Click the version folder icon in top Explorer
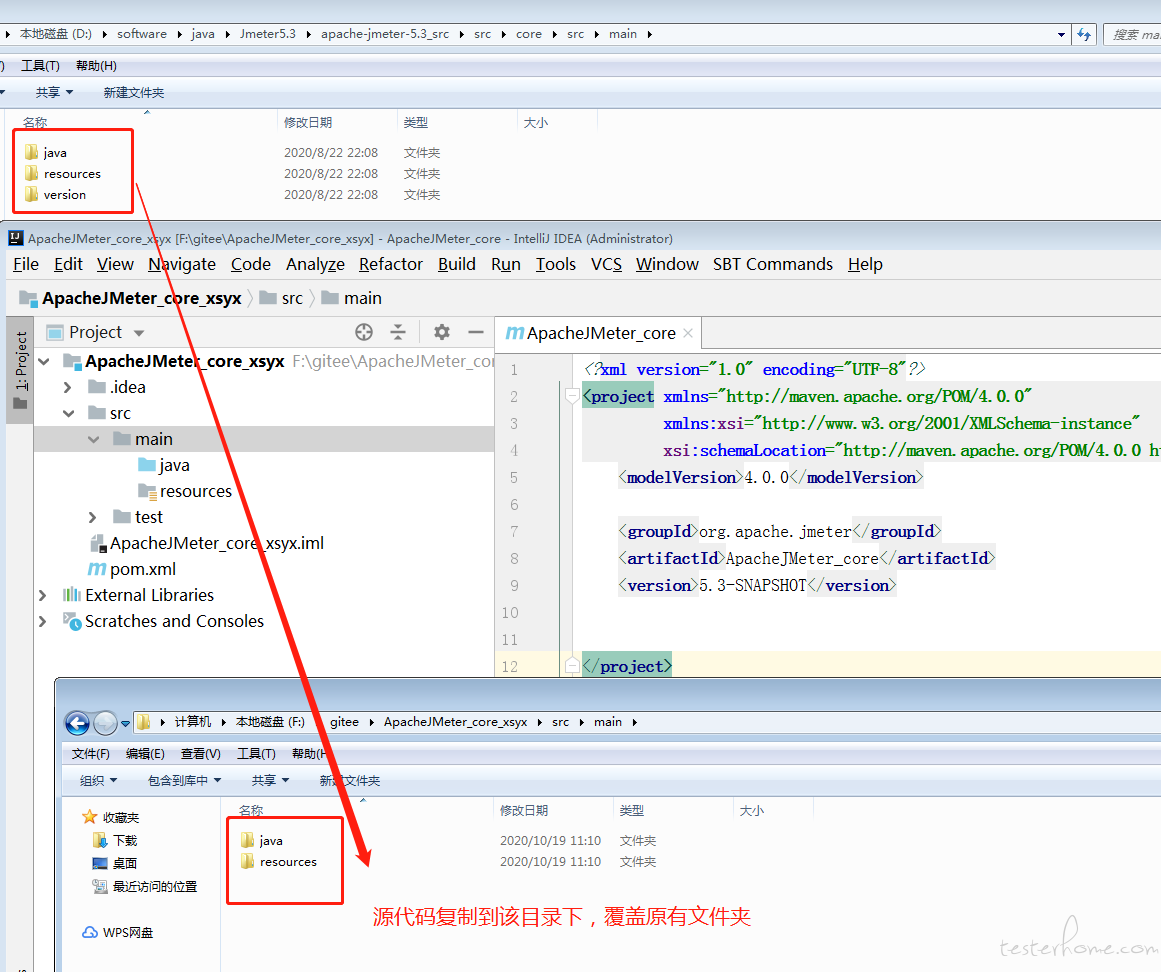 tap(31, 195)
